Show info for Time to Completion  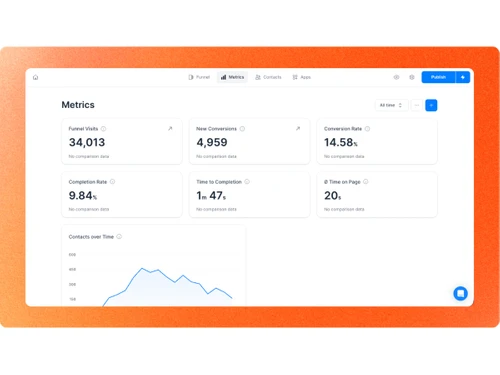coord(247,182)
